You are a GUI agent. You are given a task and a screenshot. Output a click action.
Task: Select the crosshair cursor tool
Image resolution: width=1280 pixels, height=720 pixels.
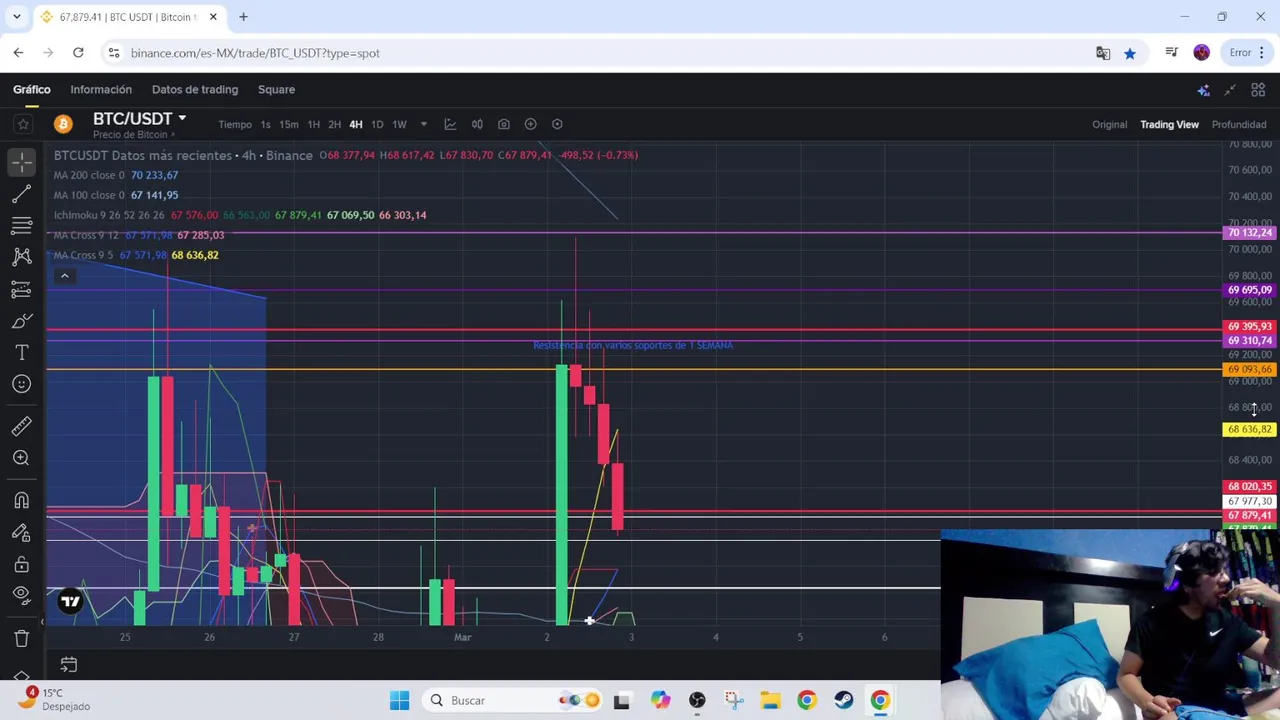point(22,161)
